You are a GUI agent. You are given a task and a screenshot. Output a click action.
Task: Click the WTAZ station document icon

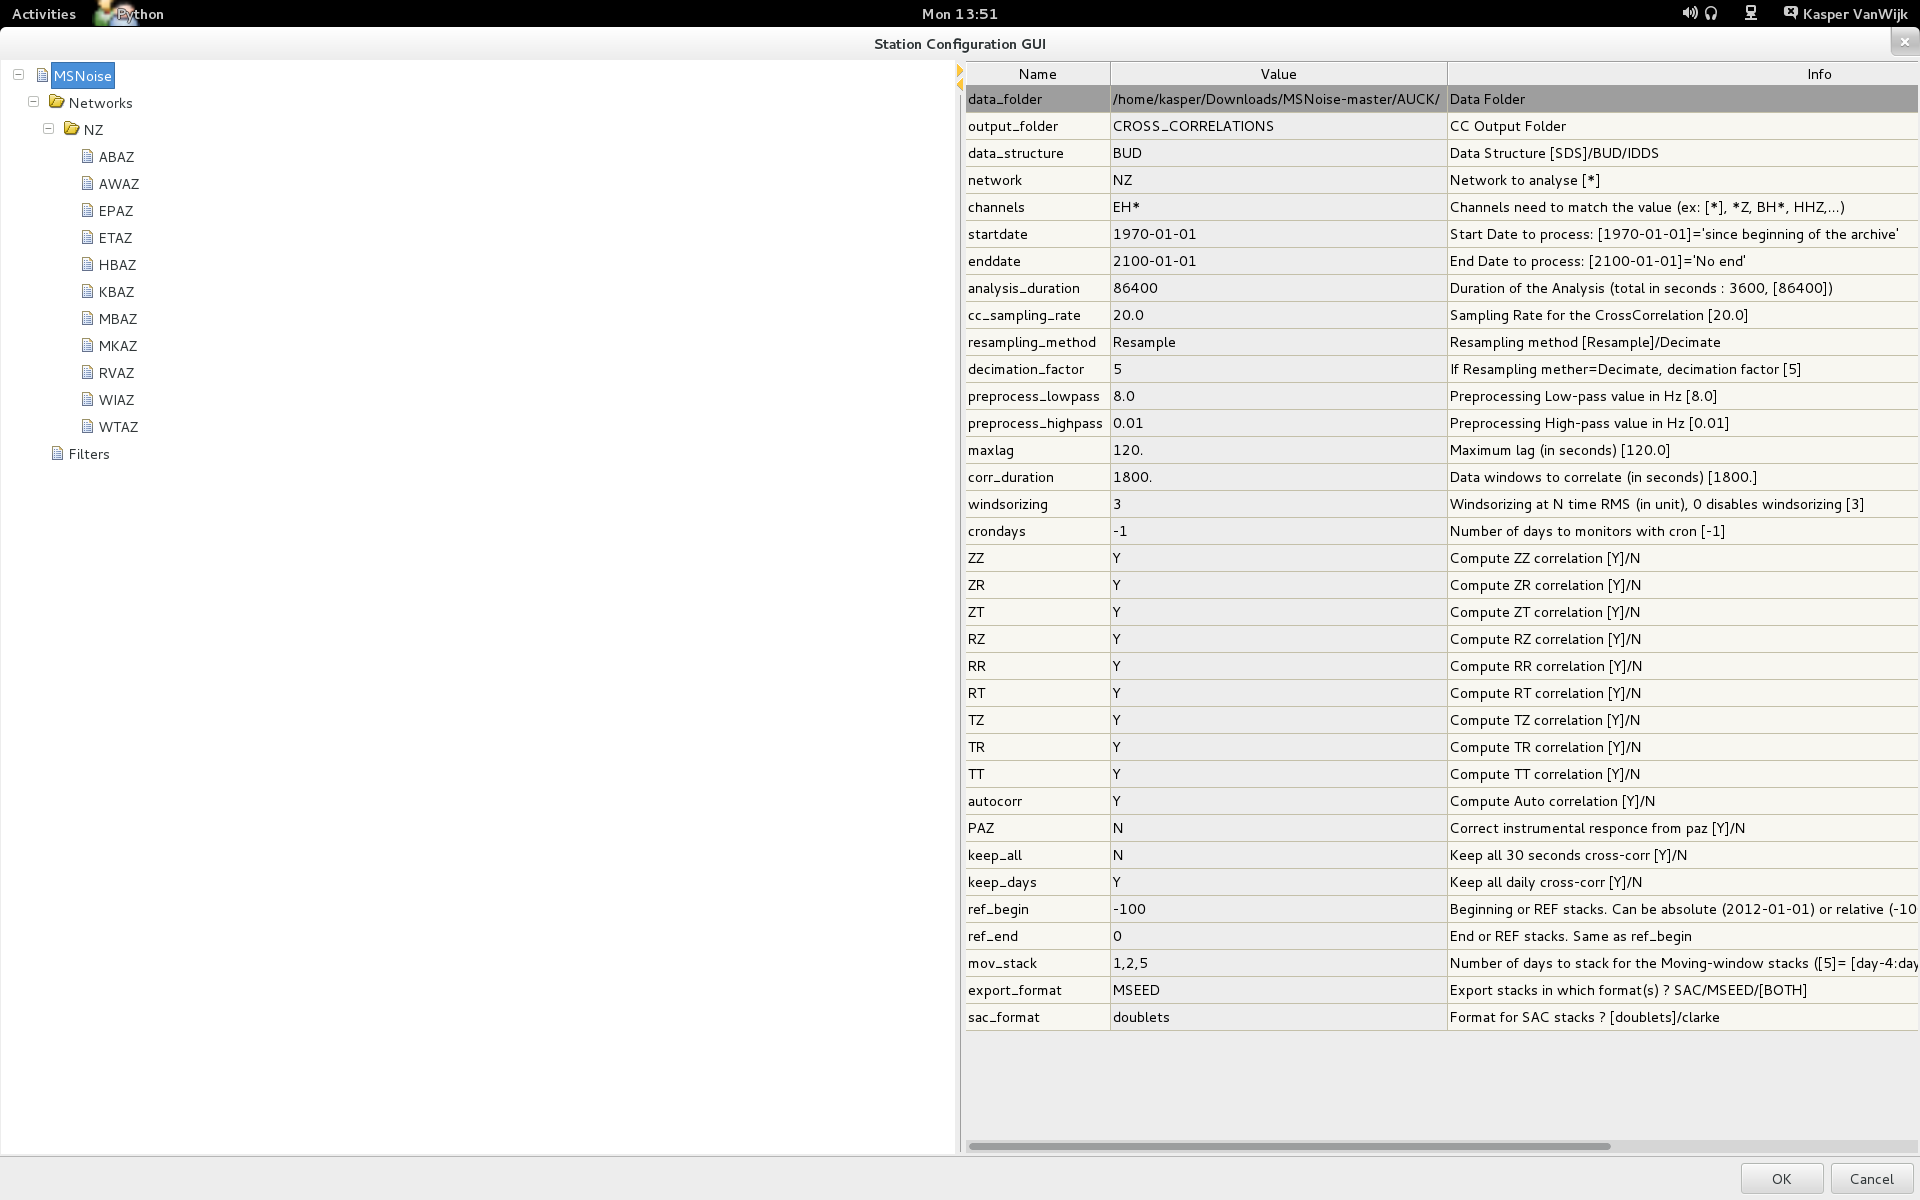[x=88, y=426]
